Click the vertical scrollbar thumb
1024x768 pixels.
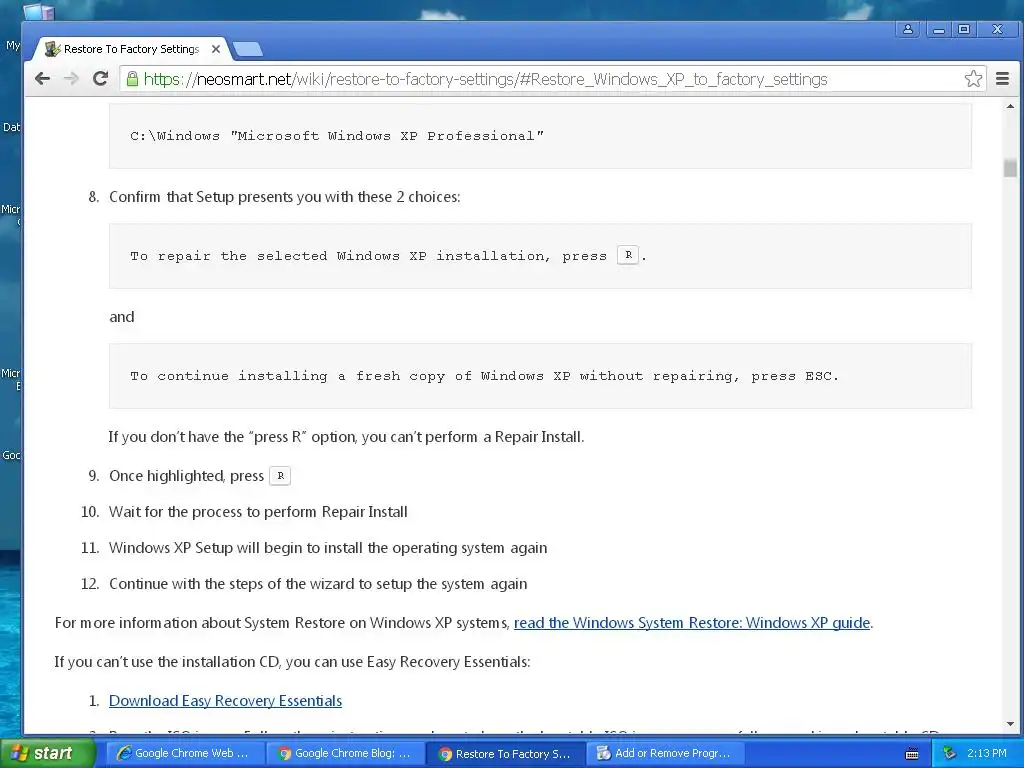1010,167
